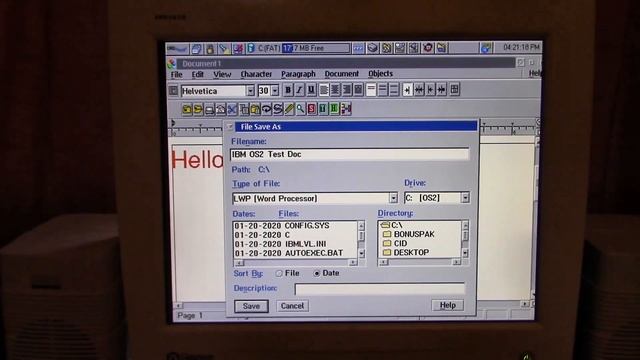
Task: Click the Files list horizontal scroll right arrow
Action: 353,262
